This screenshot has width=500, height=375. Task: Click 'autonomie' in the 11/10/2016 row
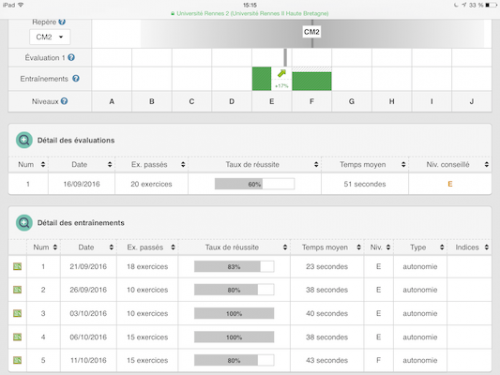pyautogui.click(x=420, y=360)
